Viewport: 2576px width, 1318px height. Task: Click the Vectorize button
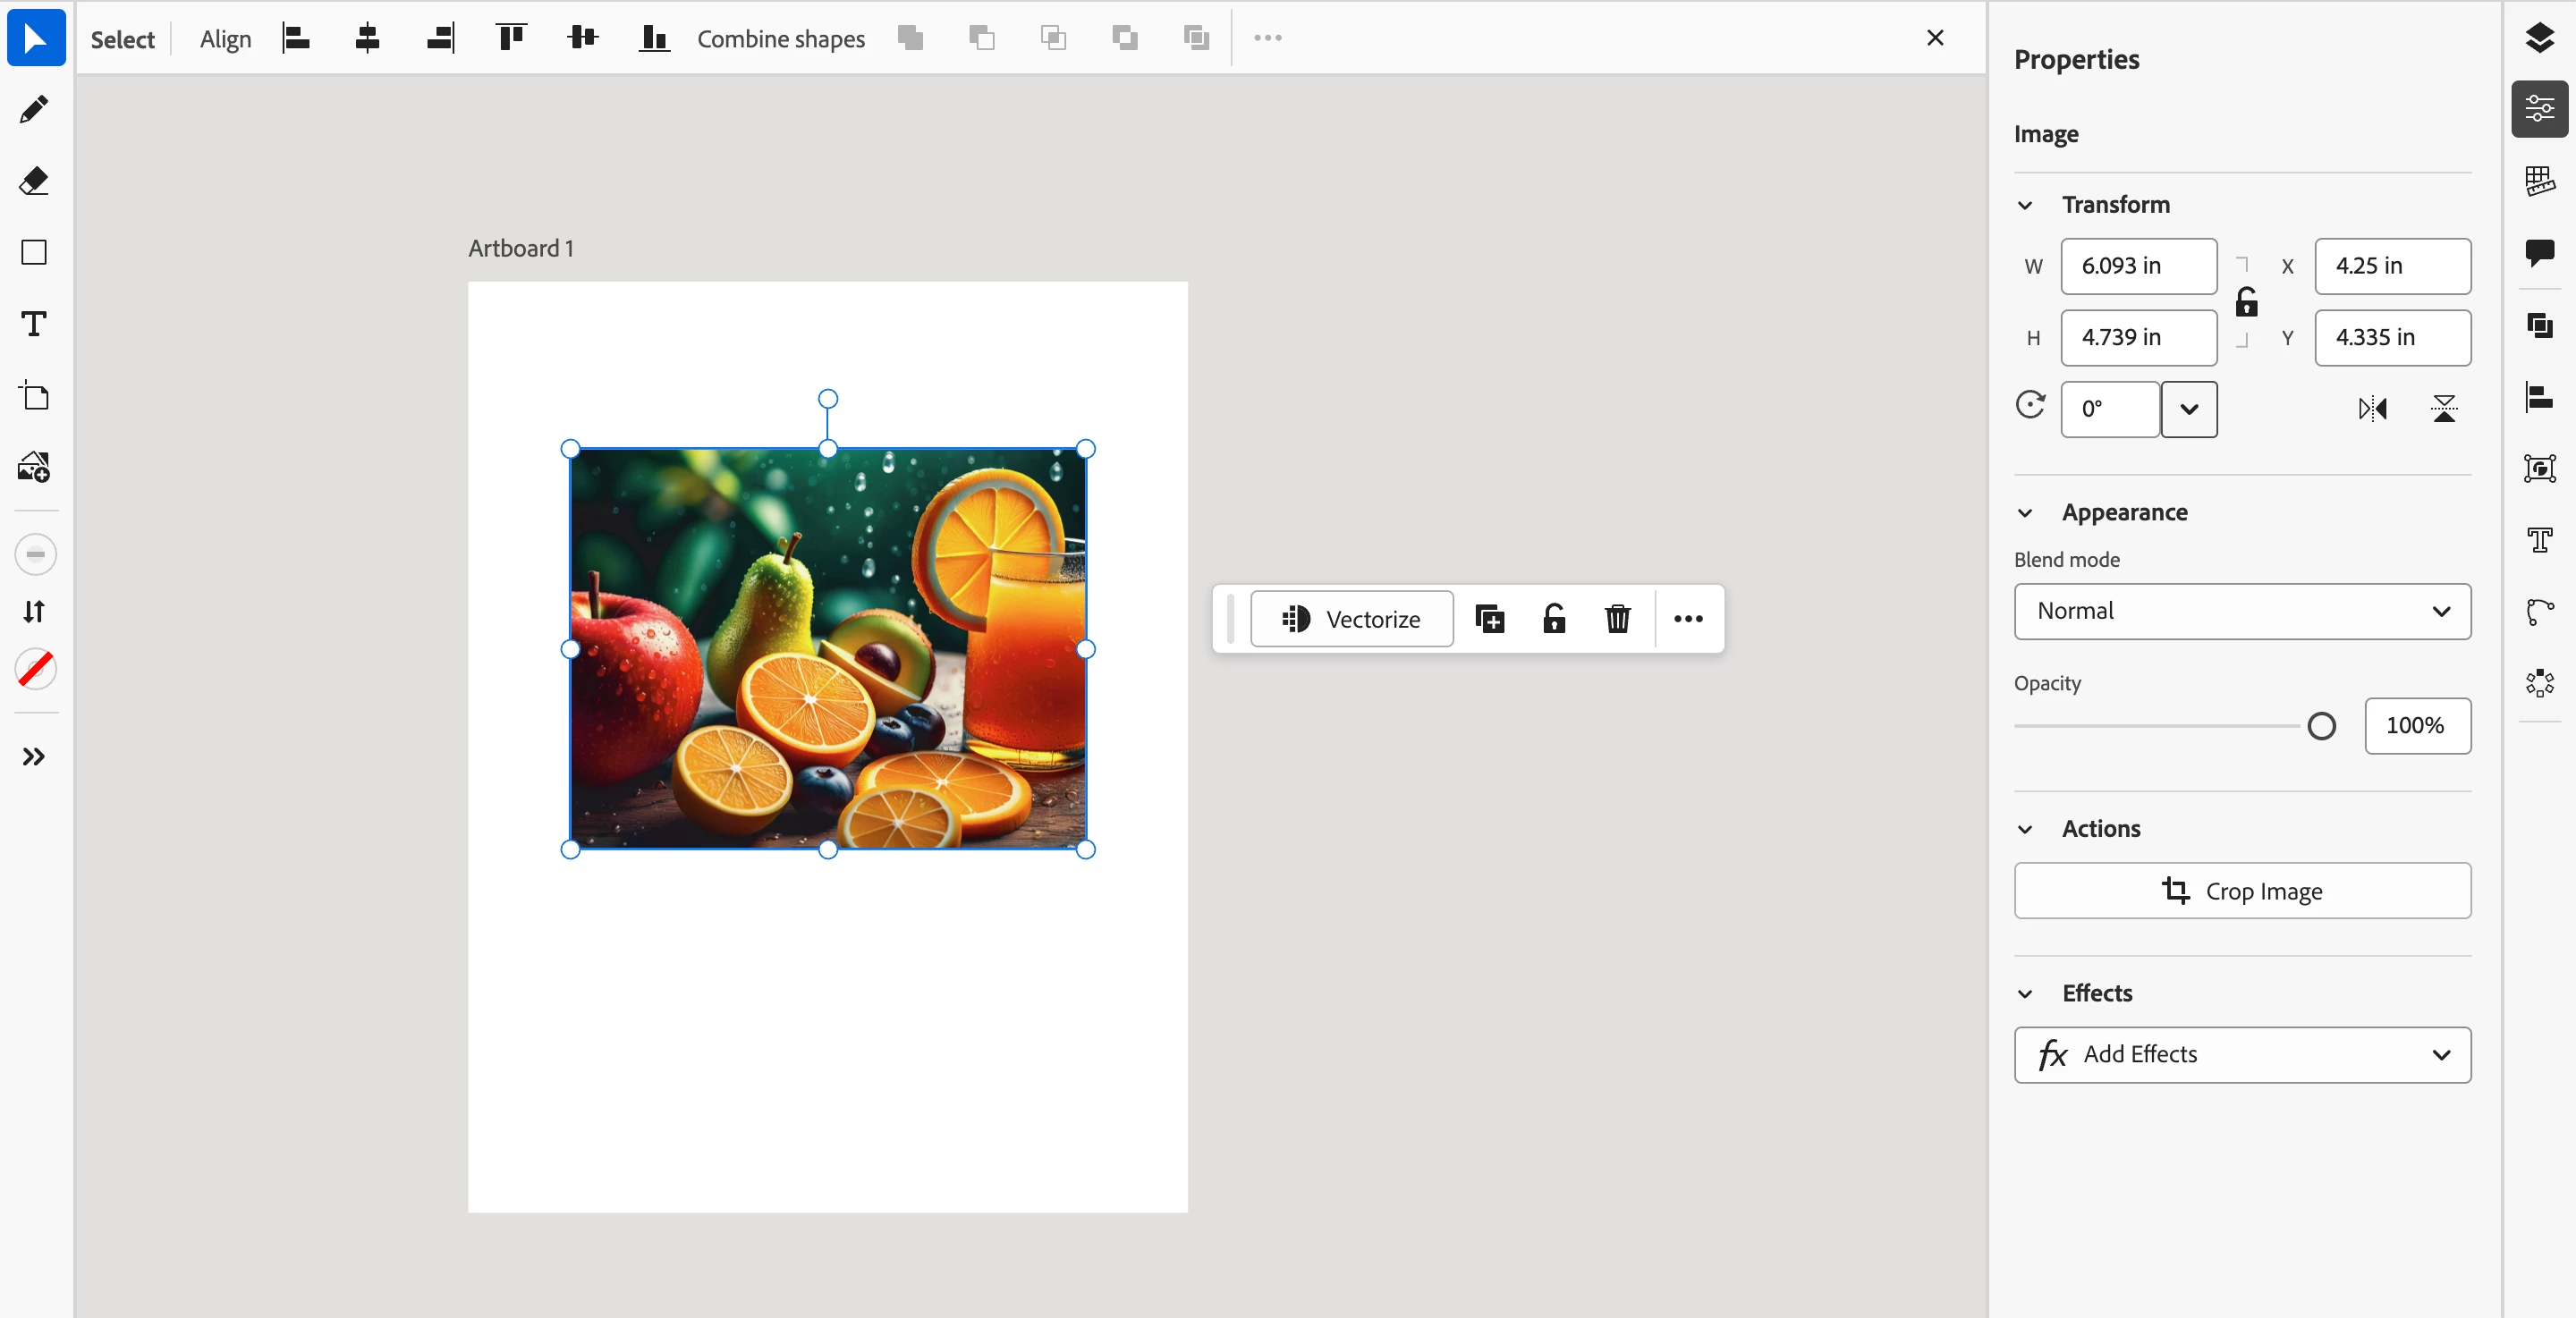point(1352,619)
